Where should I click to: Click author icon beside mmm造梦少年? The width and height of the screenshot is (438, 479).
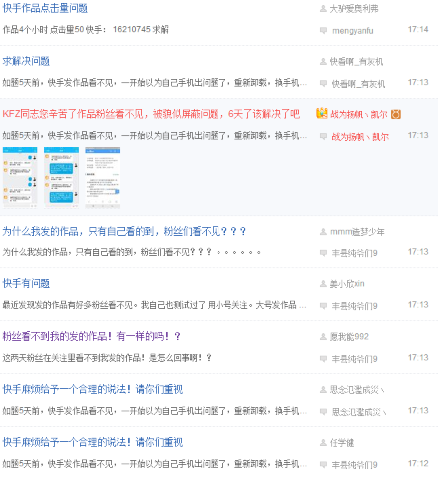[323, 232]
